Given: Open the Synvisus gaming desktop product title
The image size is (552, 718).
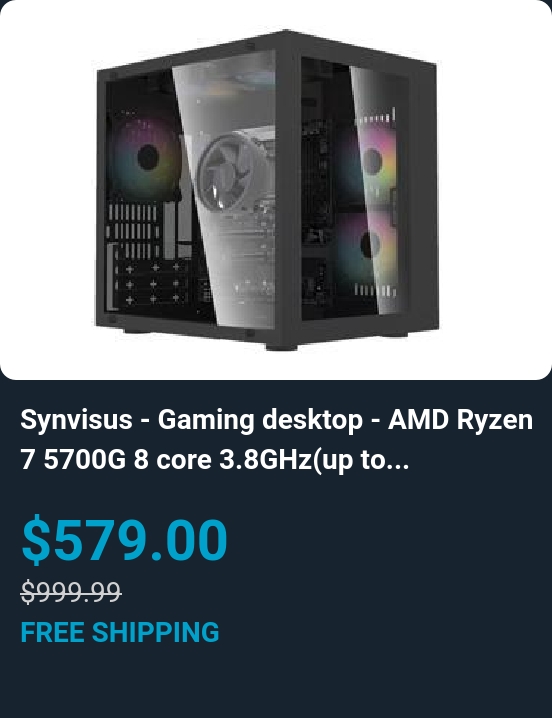Looking at the screenshot, I should click(276, 440).
